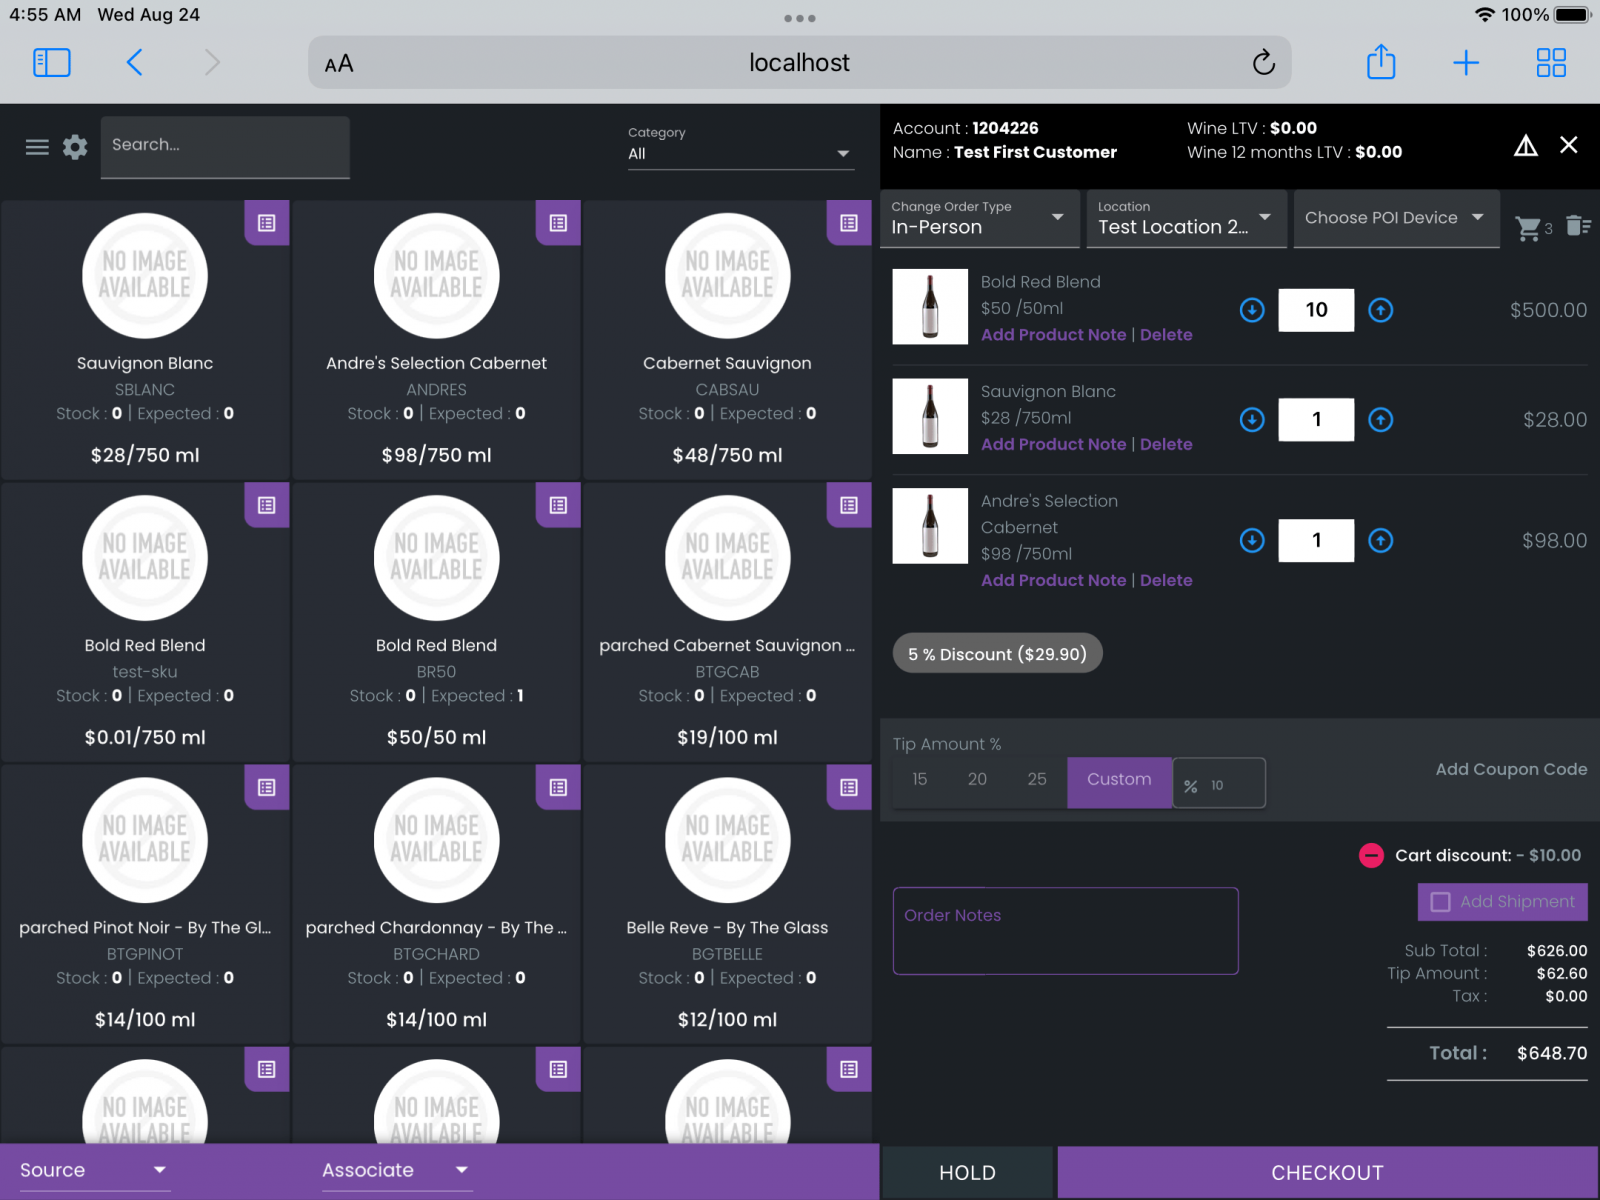Screen dimensions: 1600x1200
Task: Remove the cart discount with red minus icon
Action: pos(1371,856)
